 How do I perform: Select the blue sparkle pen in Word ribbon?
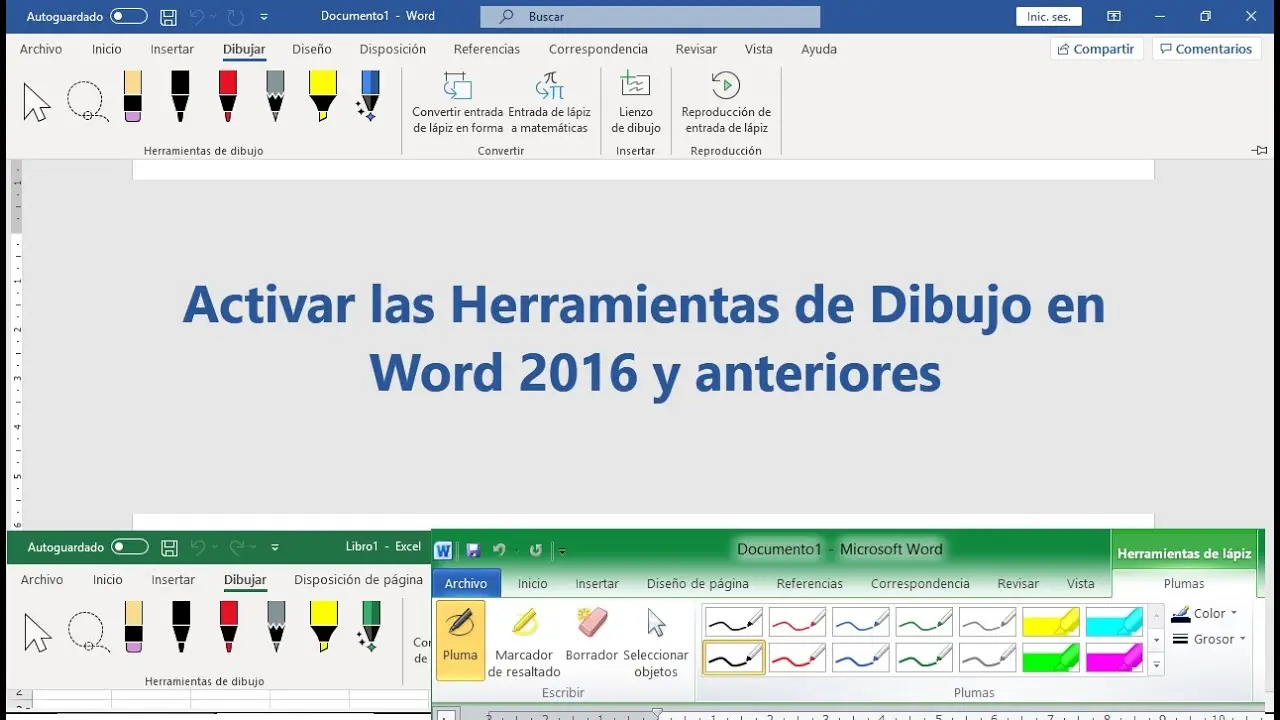tap(369, 97)
